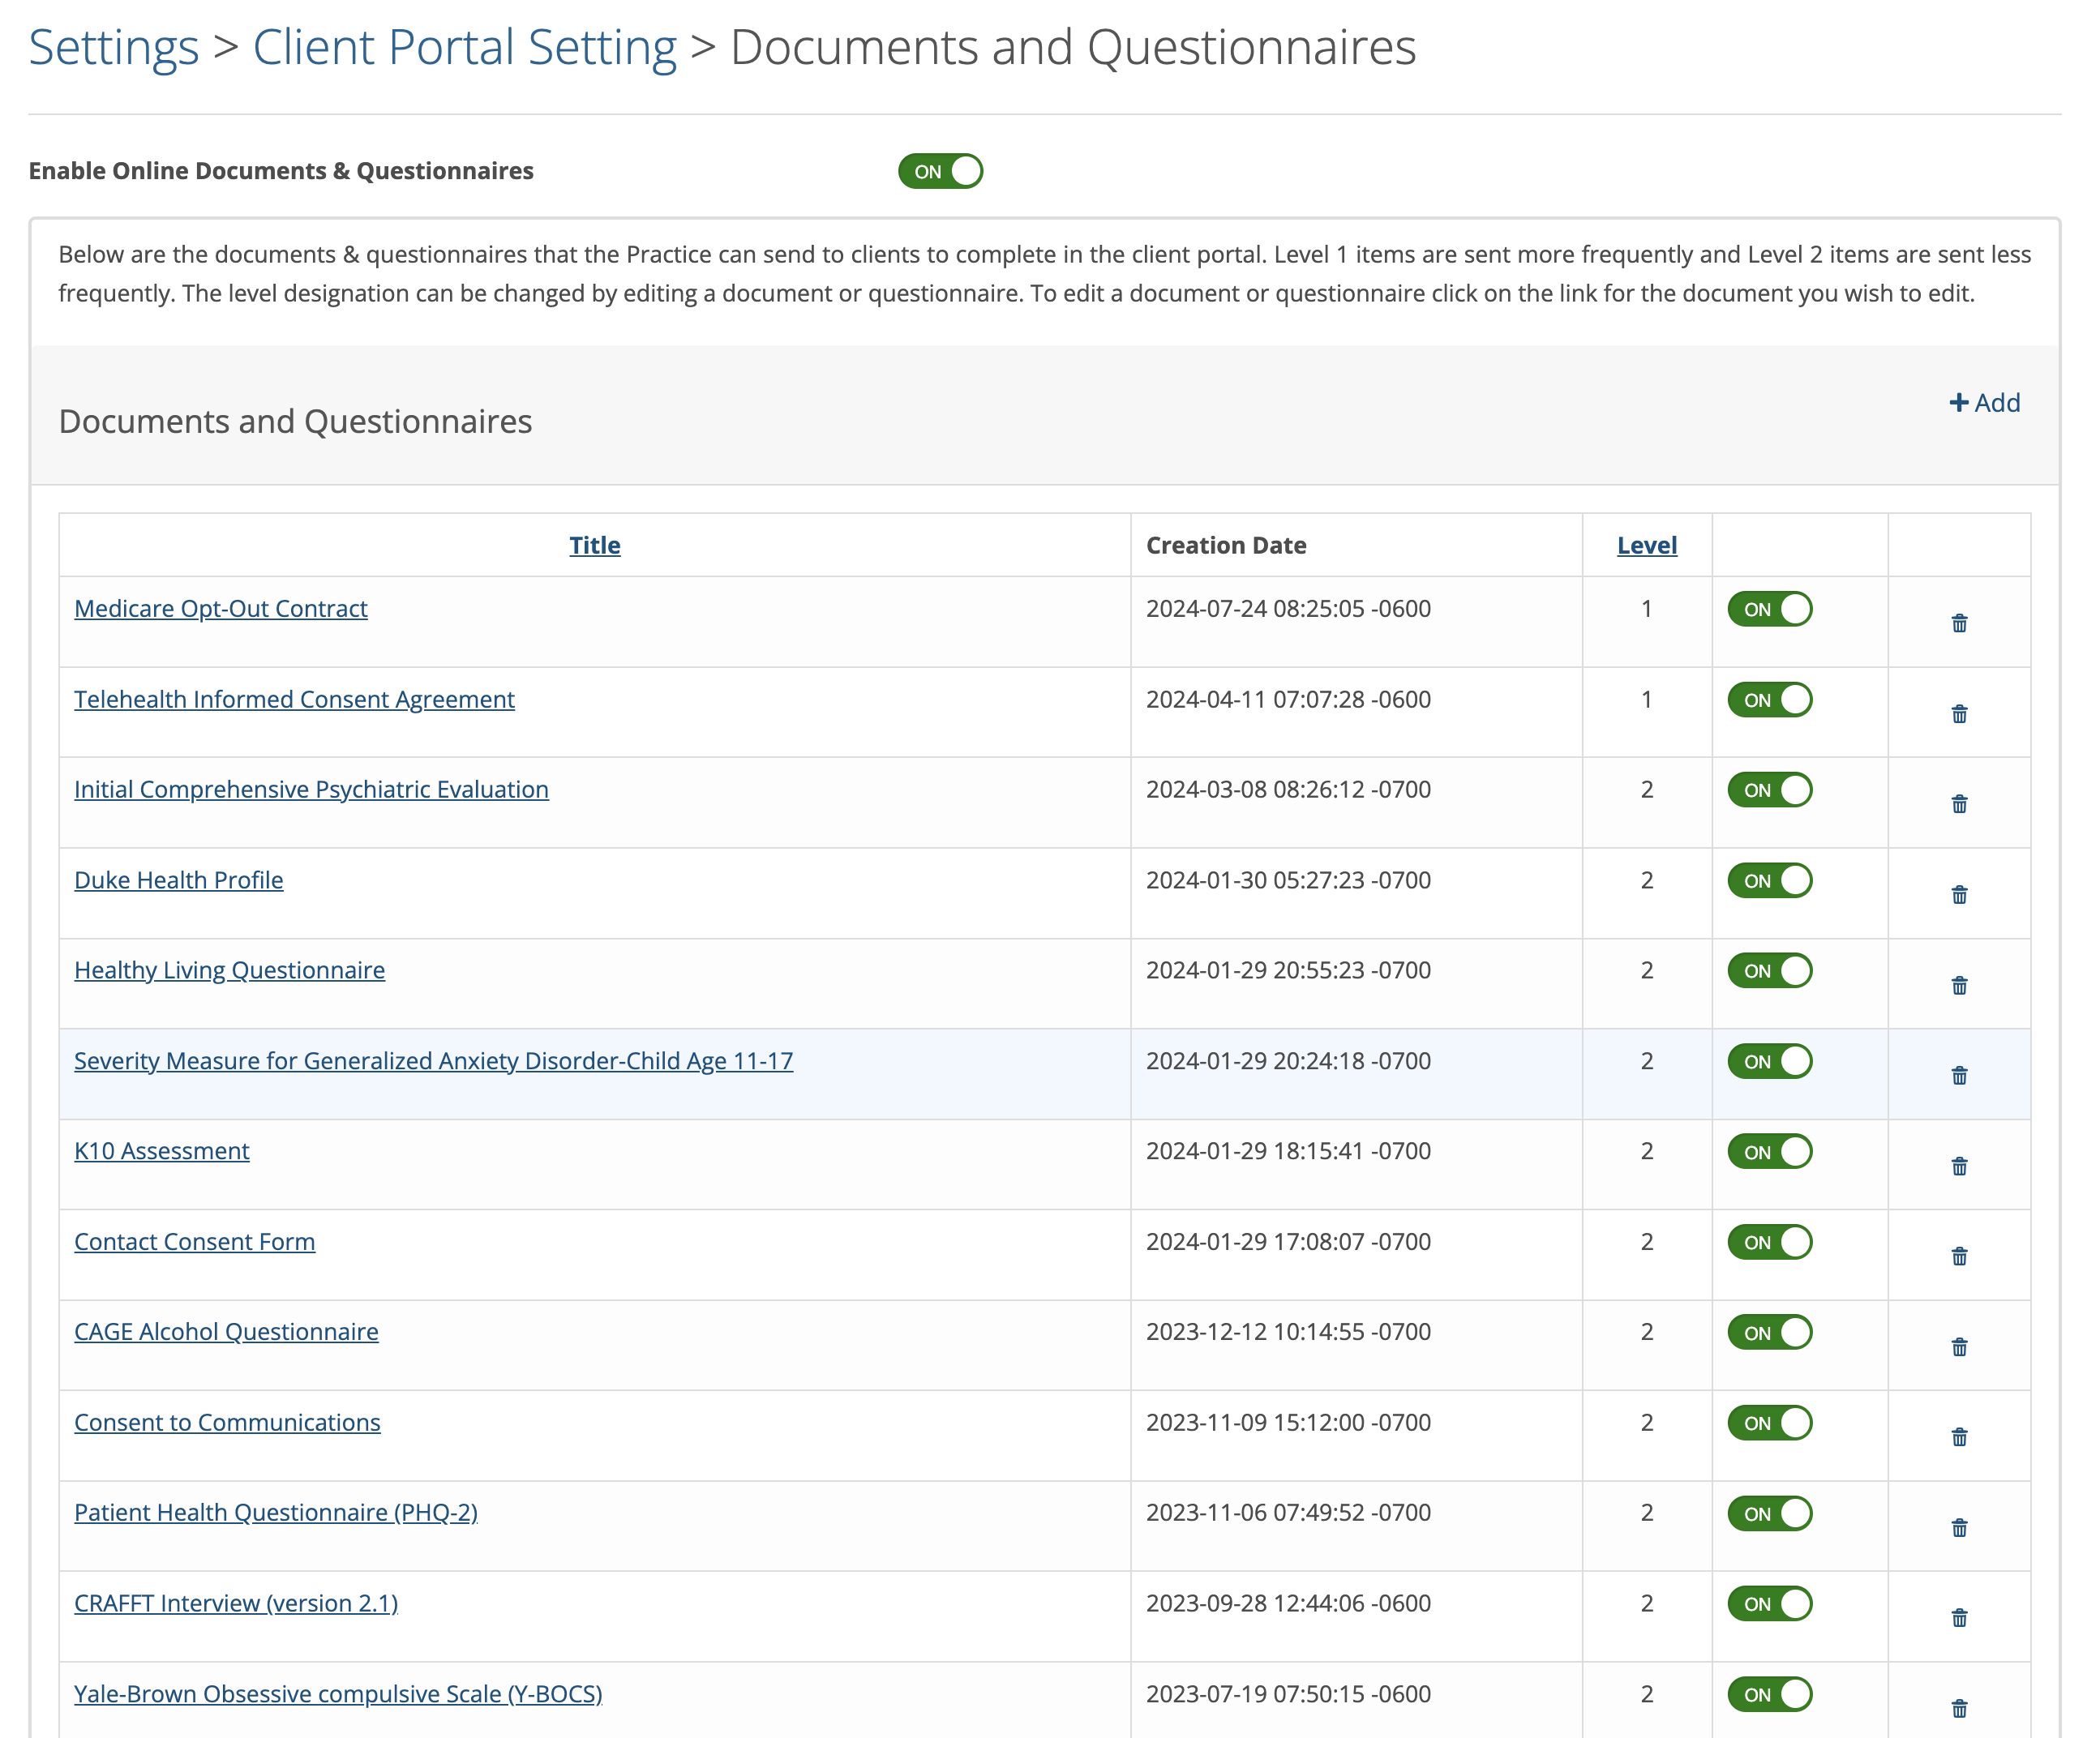The image size is (2100, 1738).
Task: Delete the Yale-Brown Obsessive compulsive Scale
Action: (x=1959, y=1707)
